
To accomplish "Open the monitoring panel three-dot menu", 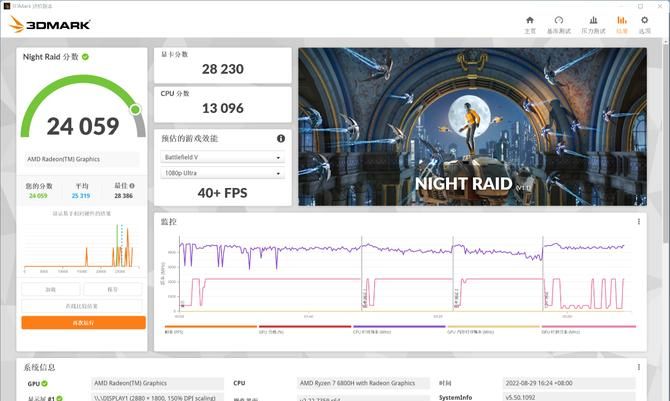I will tap(639, 221).
